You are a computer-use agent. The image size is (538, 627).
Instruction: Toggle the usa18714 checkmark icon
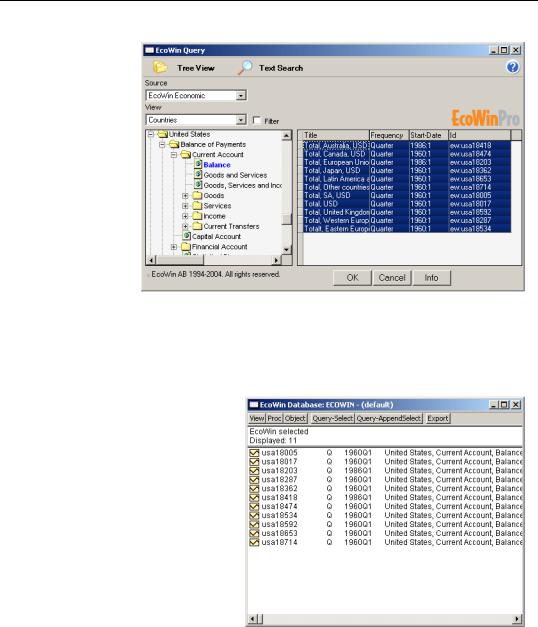(x=254, y=542)
